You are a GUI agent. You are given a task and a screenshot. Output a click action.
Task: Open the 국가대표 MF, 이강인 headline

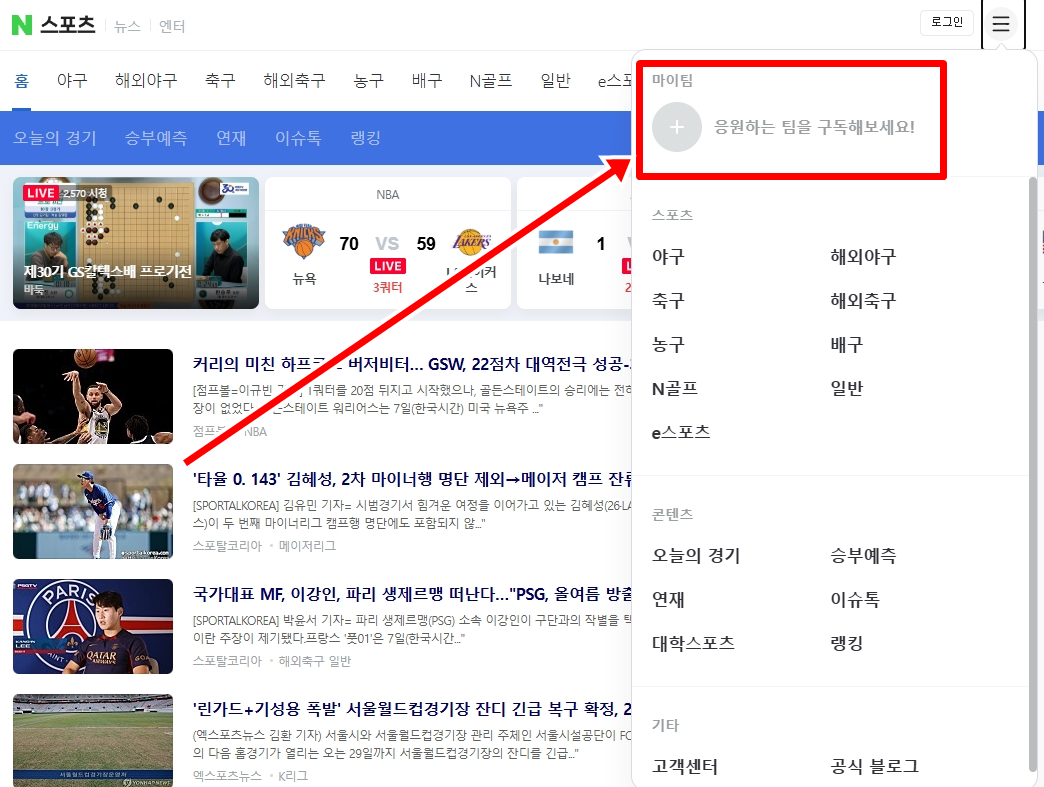[412, 594]
